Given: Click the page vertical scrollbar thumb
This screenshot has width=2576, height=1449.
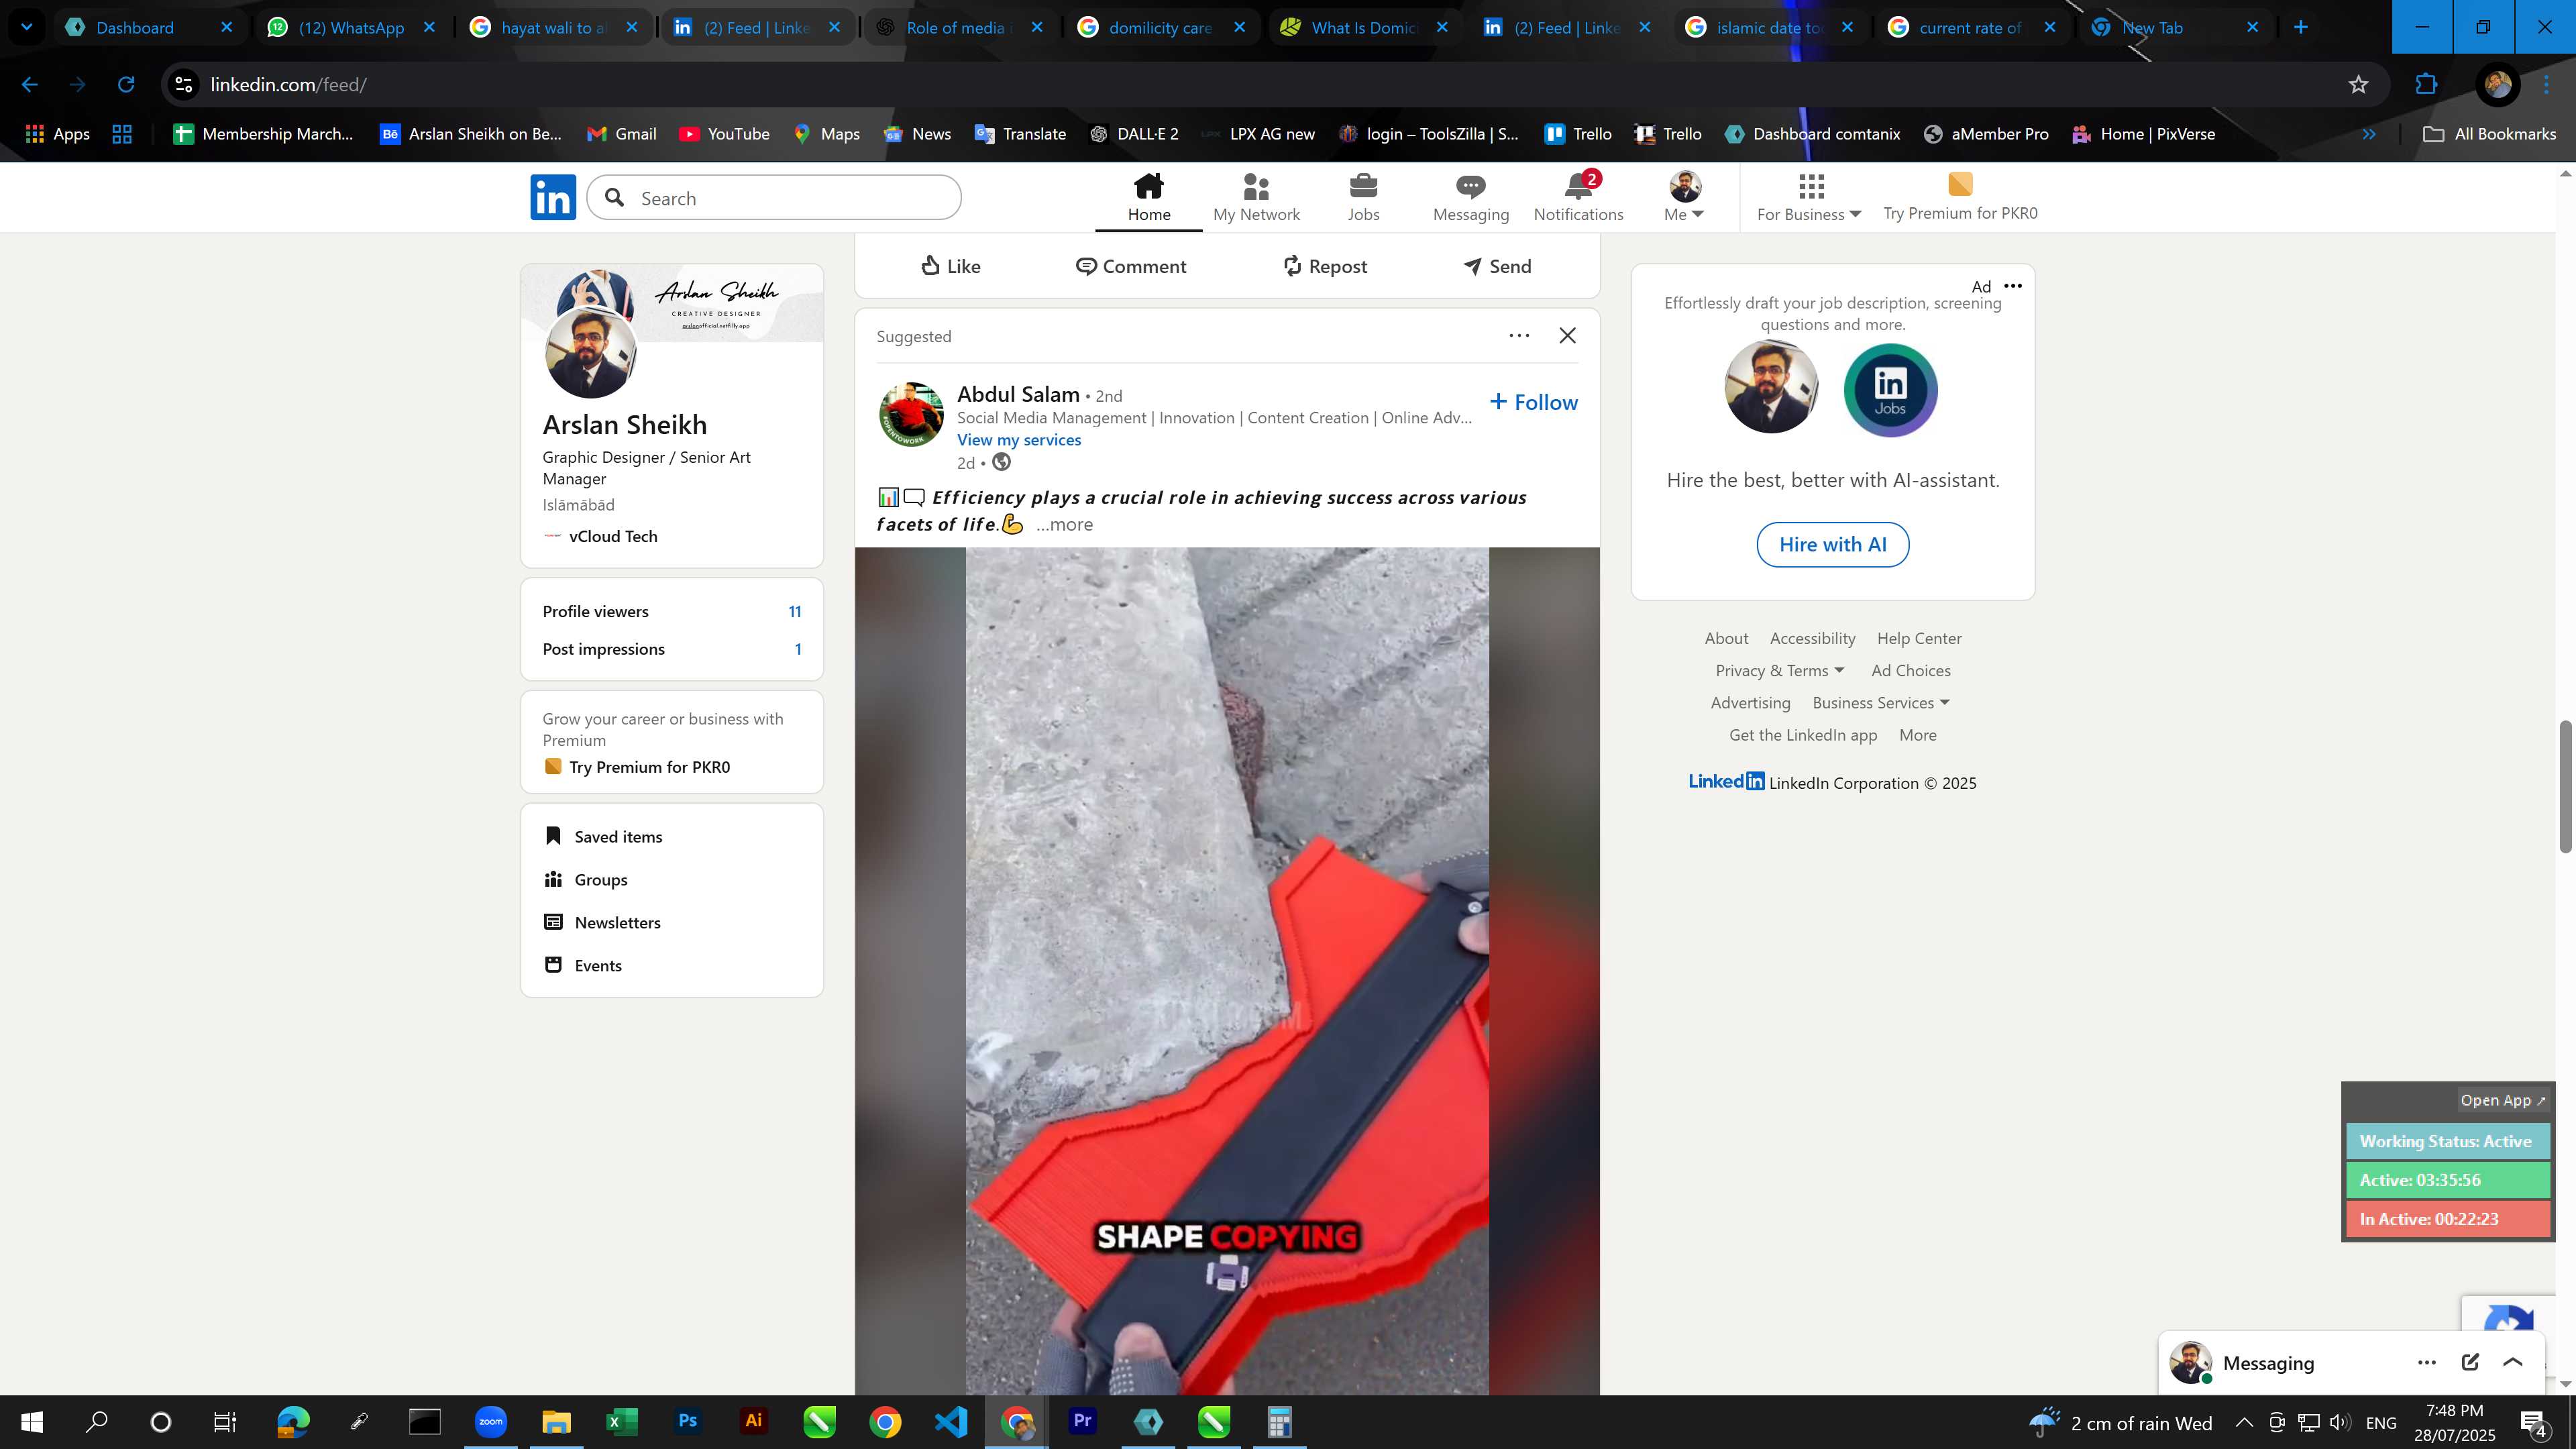Looking at the screenshot, I should pyautogui.click(x=2565, y=786).
